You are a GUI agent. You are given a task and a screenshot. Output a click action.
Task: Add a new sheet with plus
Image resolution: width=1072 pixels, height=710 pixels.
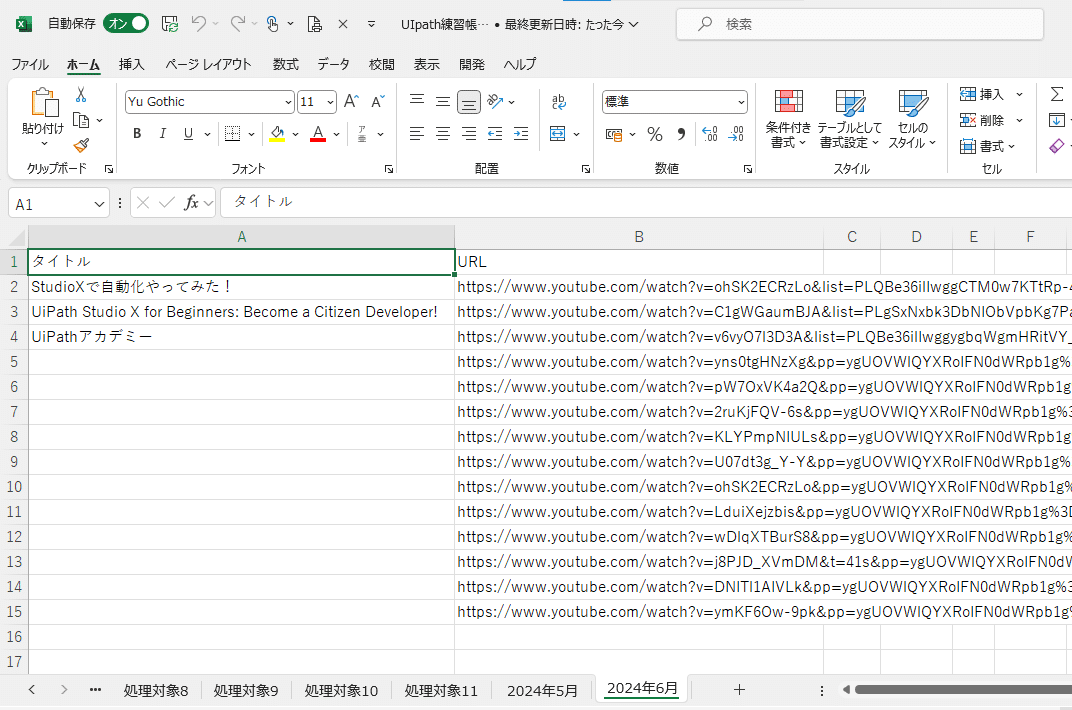tap(739, 690)
